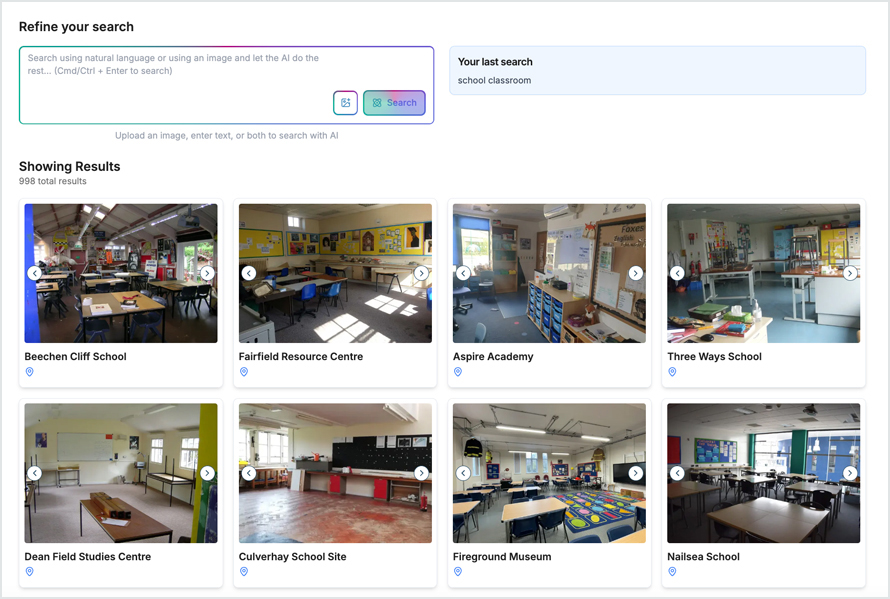Show previous image for Fairfield Resource Centre

pyautogui.click(x=249, y=273)
